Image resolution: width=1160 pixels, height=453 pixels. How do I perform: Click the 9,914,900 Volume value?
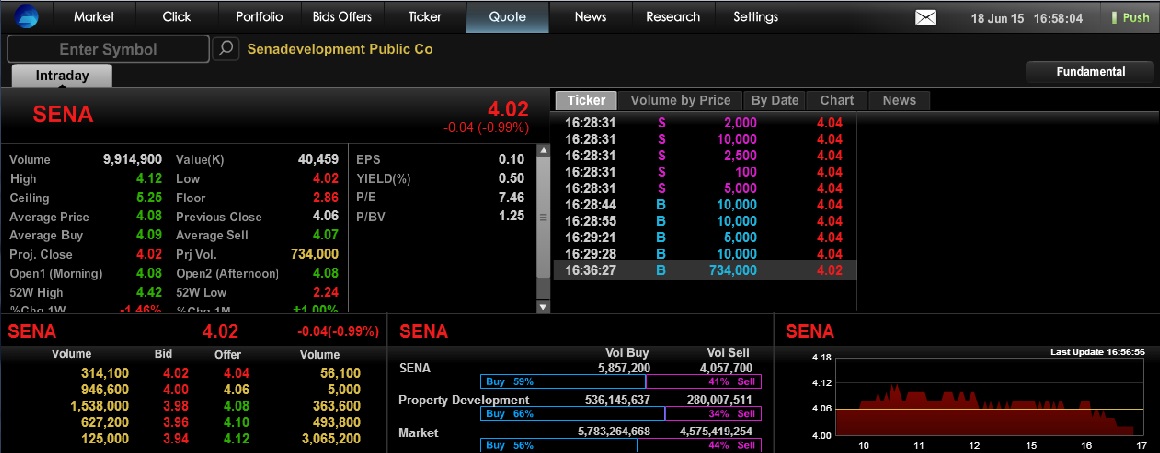coord(132,159)
